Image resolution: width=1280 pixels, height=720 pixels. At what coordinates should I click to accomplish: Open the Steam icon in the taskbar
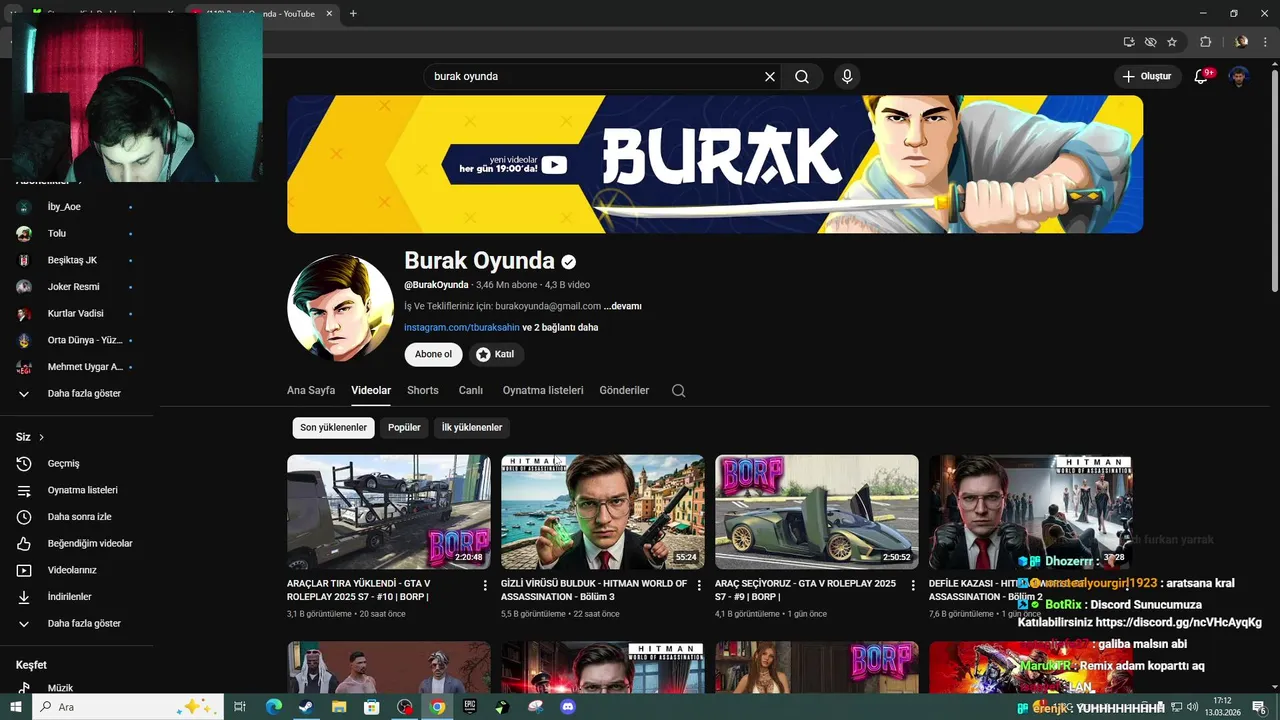pyautogui.click(x=306, y=707)
